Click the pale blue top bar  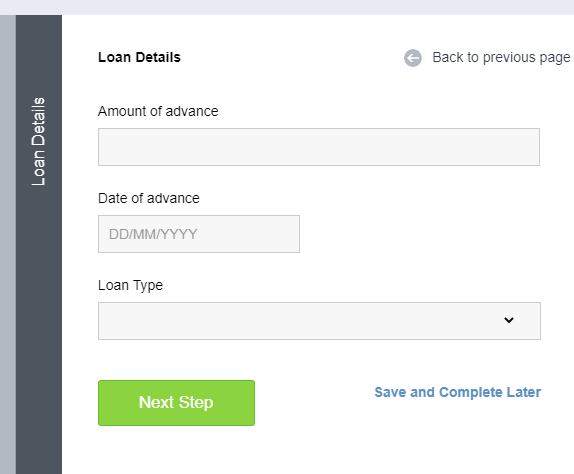[x=287, y=7]
